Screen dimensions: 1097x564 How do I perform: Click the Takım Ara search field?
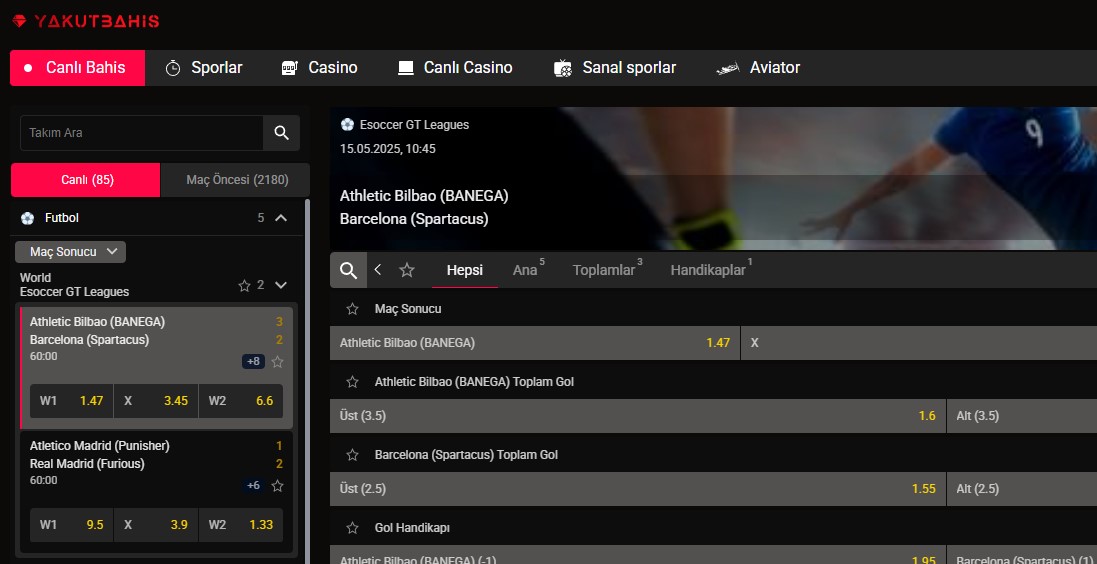(141, 133)
